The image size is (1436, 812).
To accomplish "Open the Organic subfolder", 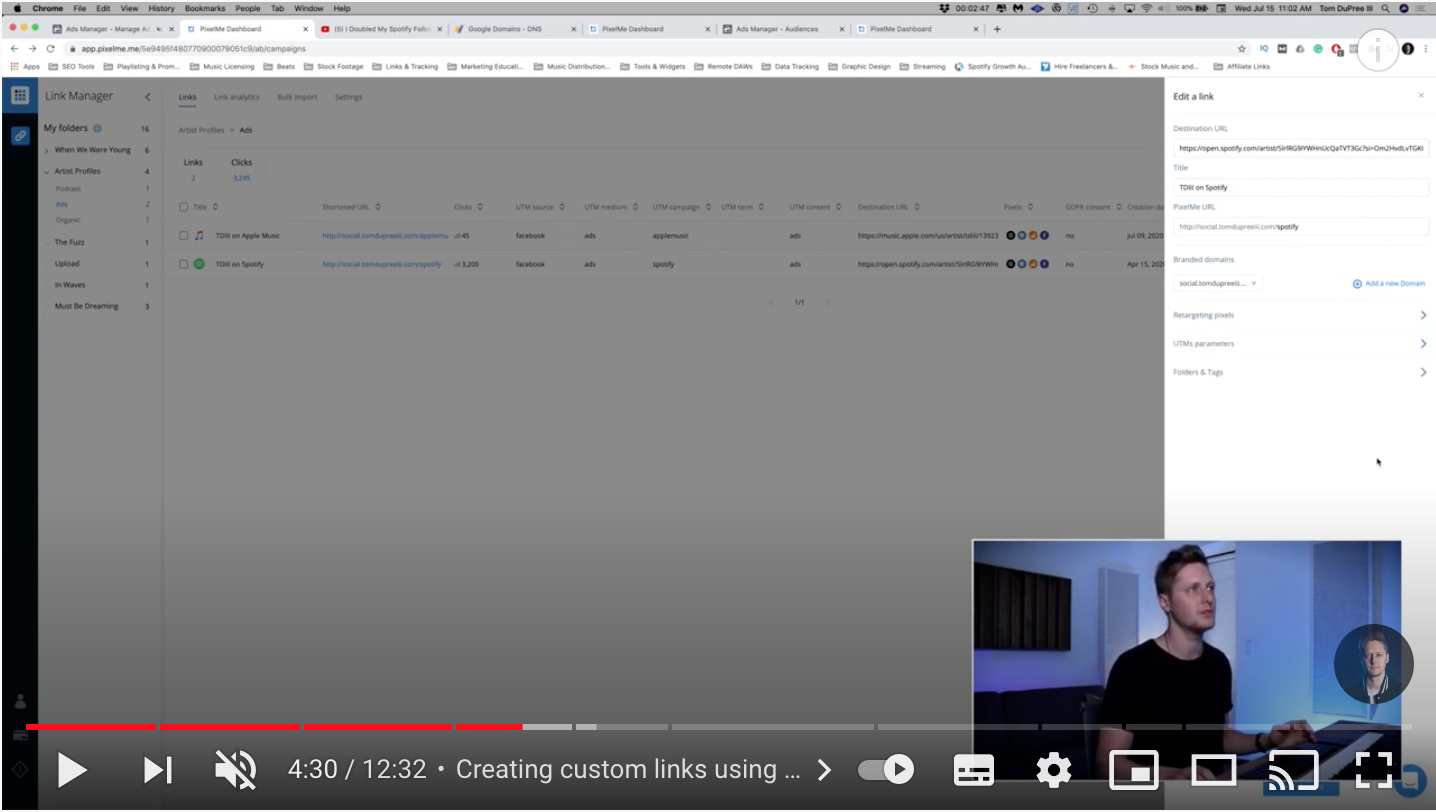I will pyautogui.click(x=68, y=220).
